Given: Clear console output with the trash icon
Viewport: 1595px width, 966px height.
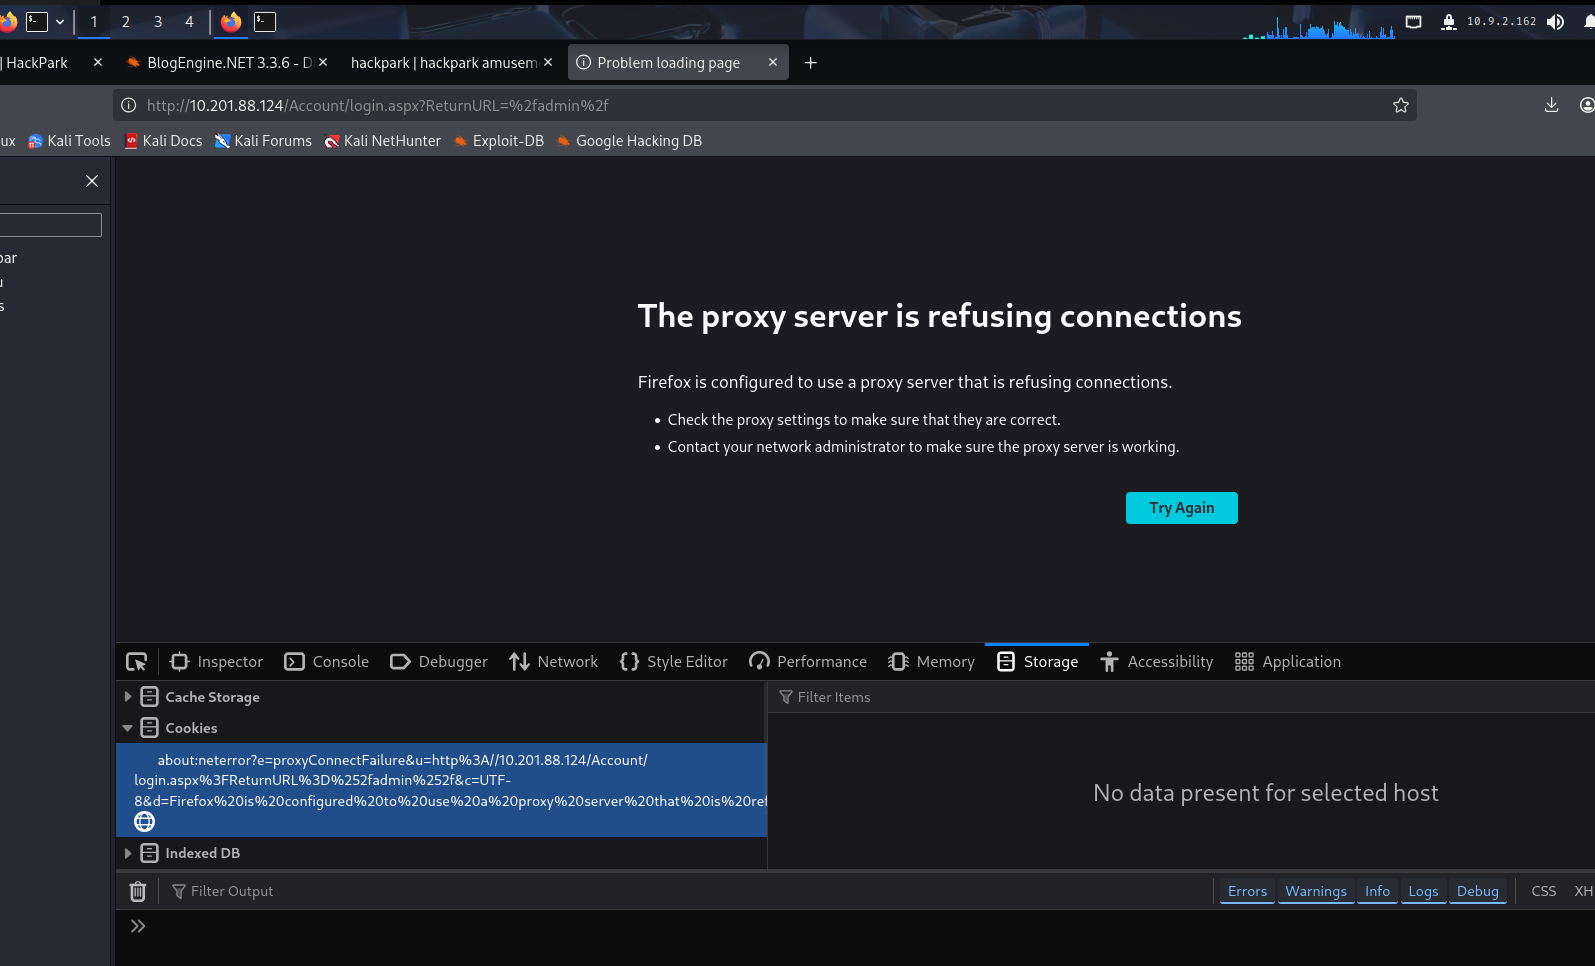Looking at the screenshot, I should click(x=138, y=891).
